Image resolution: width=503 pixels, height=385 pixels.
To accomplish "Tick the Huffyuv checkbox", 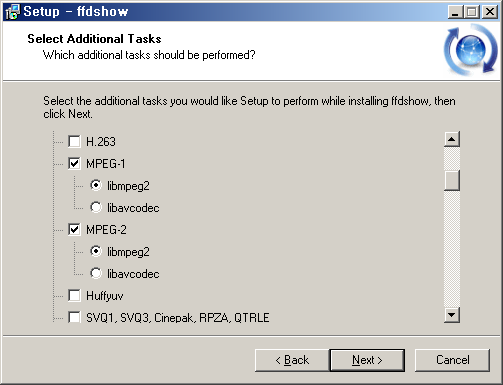I will click(74, 295).
